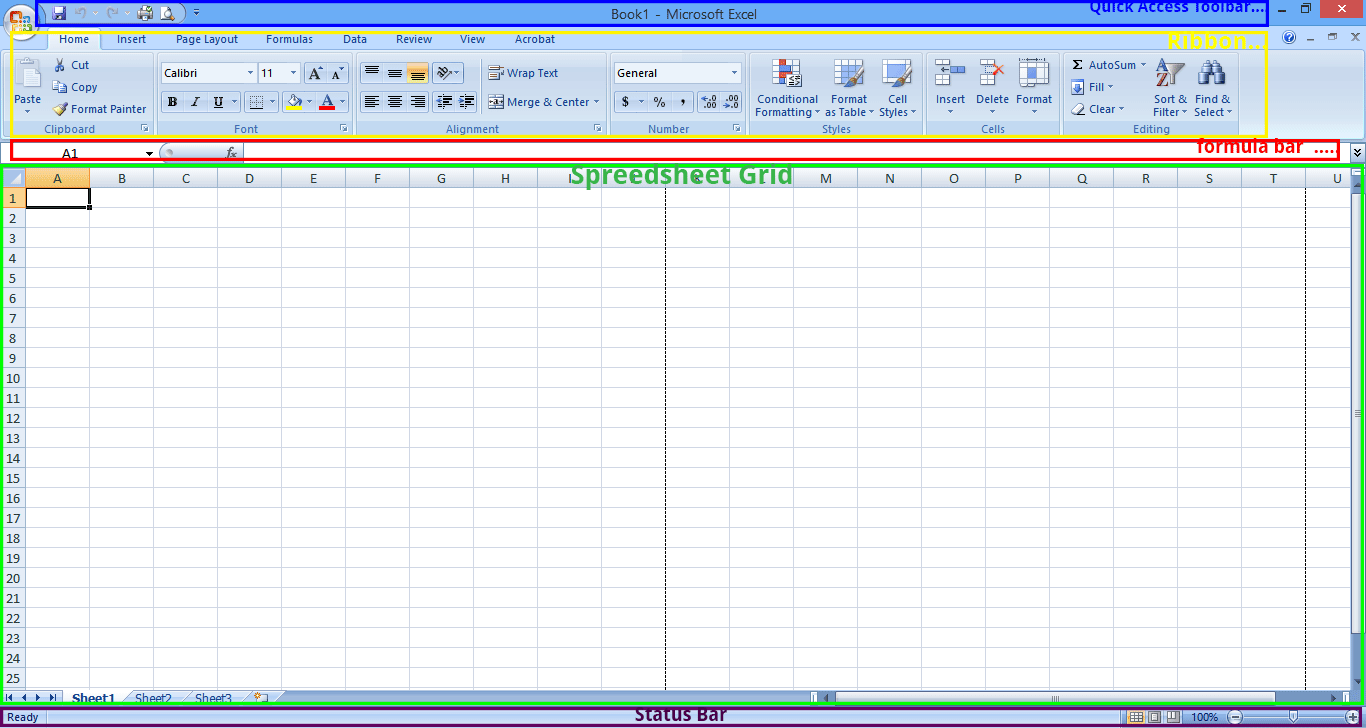
Task: Select Normal view in status bar
Action: pyautogui.click(x=1136, y=717)
